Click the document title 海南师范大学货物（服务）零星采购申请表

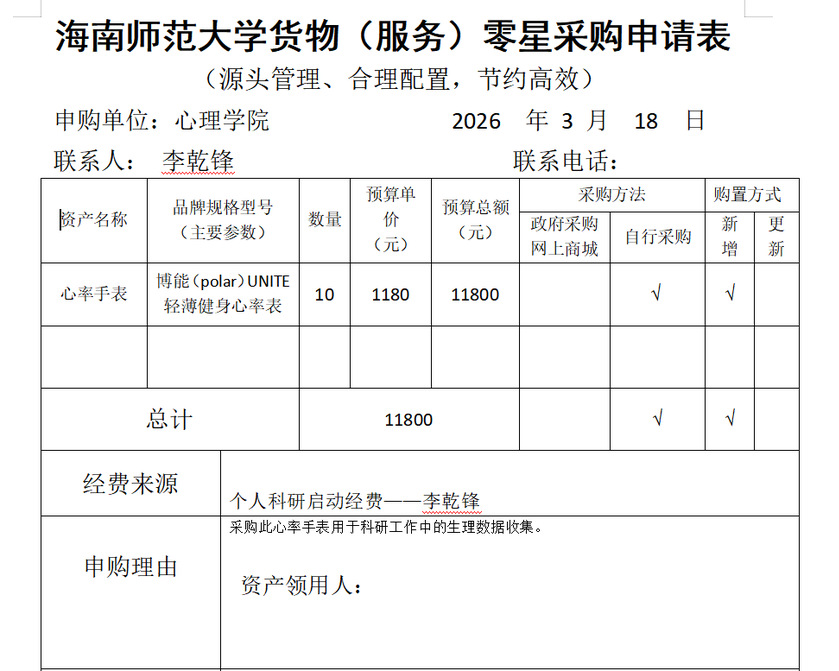coord(393,37)
